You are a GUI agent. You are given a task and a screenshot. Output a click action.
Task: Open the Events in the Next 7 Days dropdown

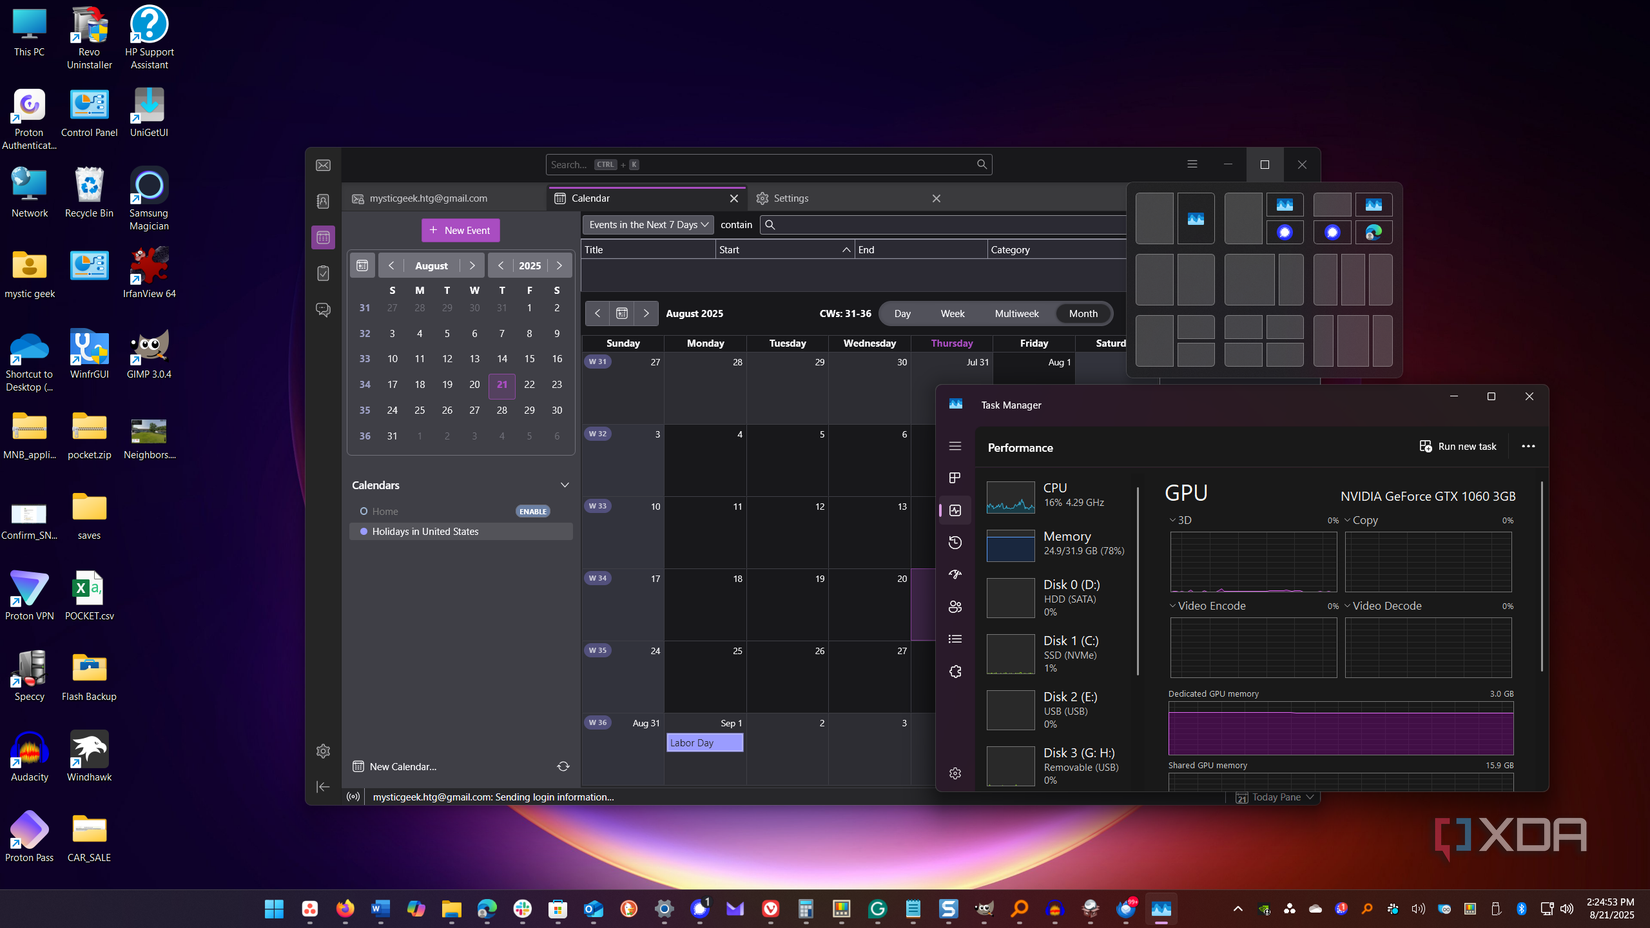pos(648,225)
